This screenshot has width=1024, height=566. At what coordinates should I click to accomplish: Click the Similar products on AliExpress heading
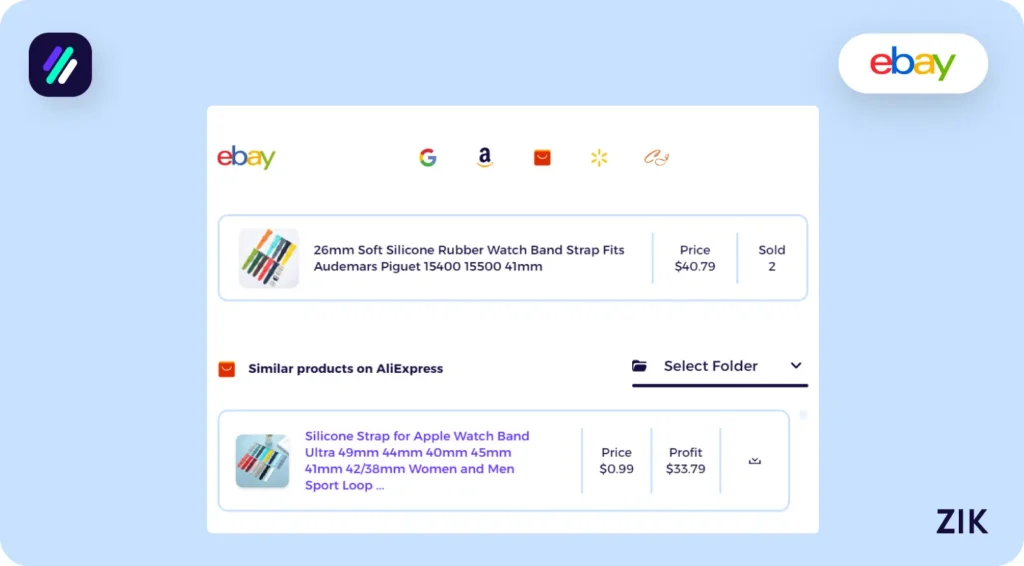(x=345, y=369)
